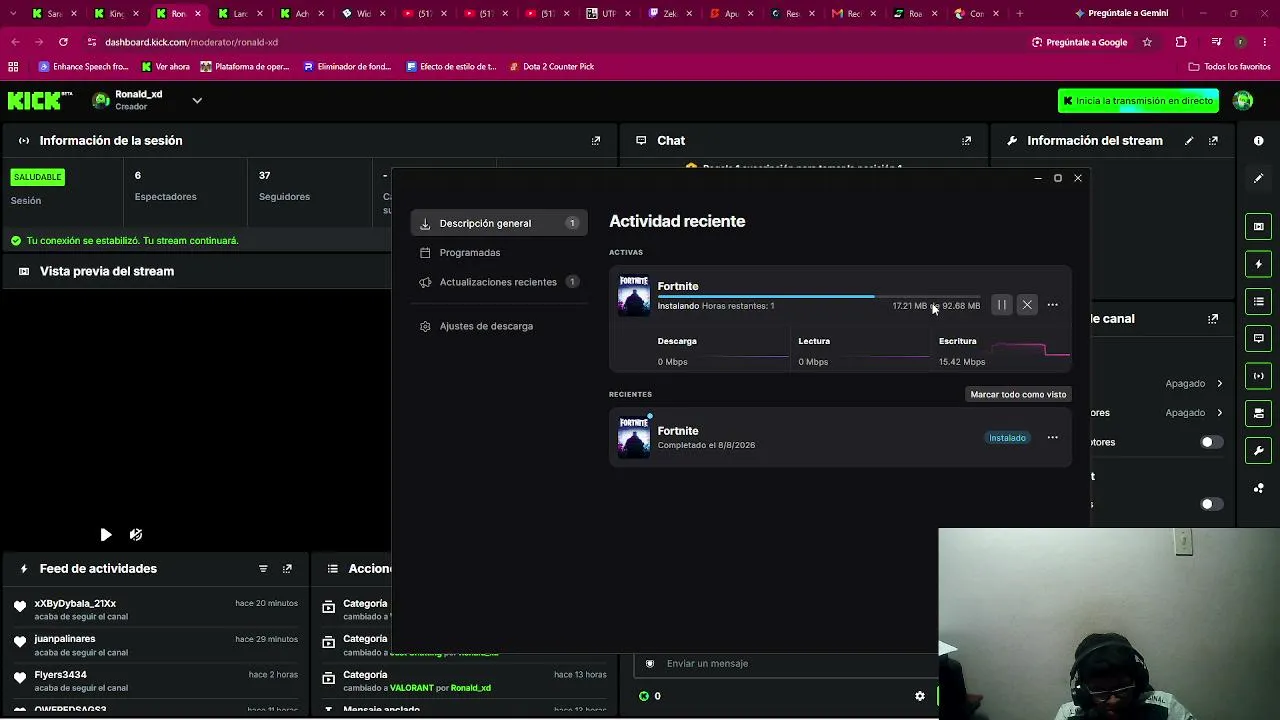
Task: Toggle the lower channel settings switch
Action: click(1211, 504)
